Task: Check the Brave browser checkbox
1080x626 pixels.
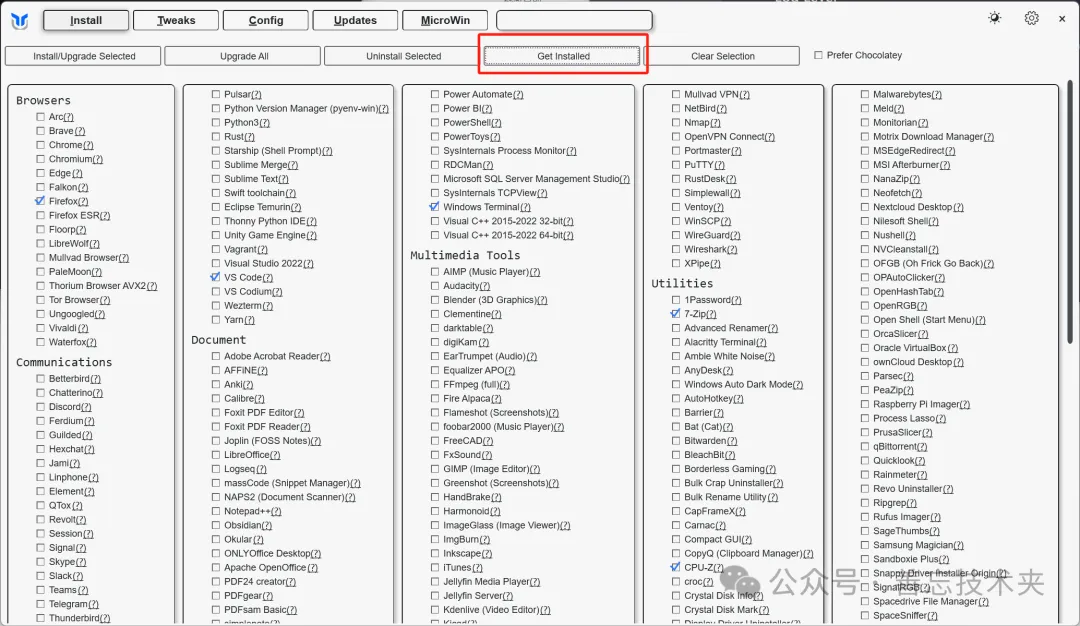Action: tap(41, 131)
